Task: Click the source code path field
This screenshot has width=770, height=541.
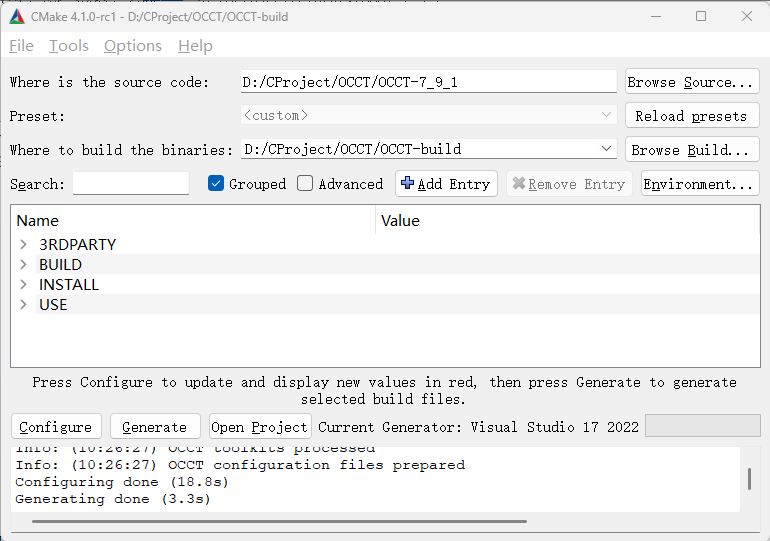Action: click(x=428, y=81)
